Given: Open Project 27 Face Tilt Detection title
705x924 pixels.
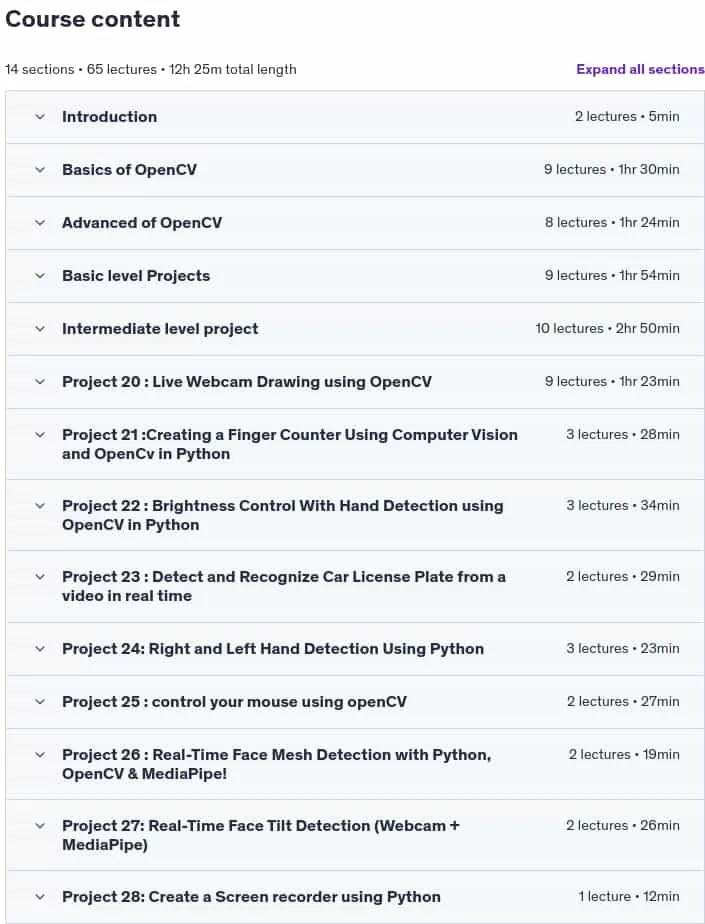Looking at the screenshot, I should pyautogui.click(x=261, y=835).
